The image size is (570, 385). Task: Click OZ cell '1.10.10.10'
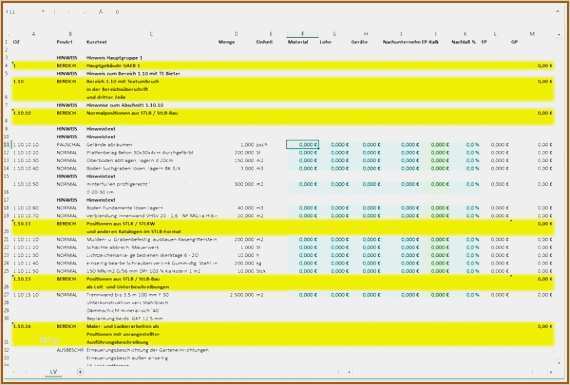coord(26,145)
